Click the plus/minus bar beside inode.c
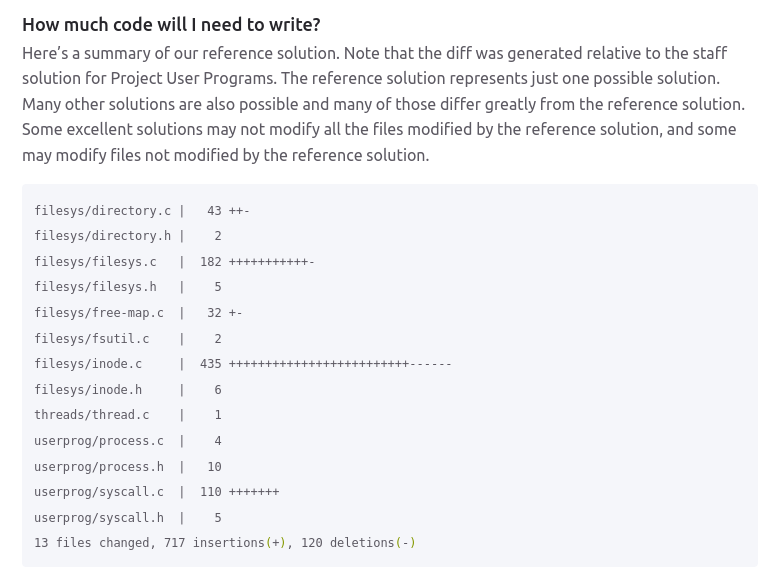Viewport: 777px width, 583px height. (x=340, y=364)
